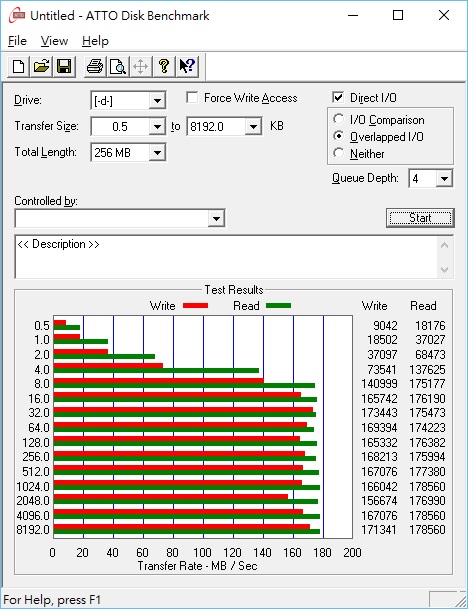Click the 8192.0 row label in chart
Image resolution: width=468 pixels, height=609 pixels.
tap(33, 530)
